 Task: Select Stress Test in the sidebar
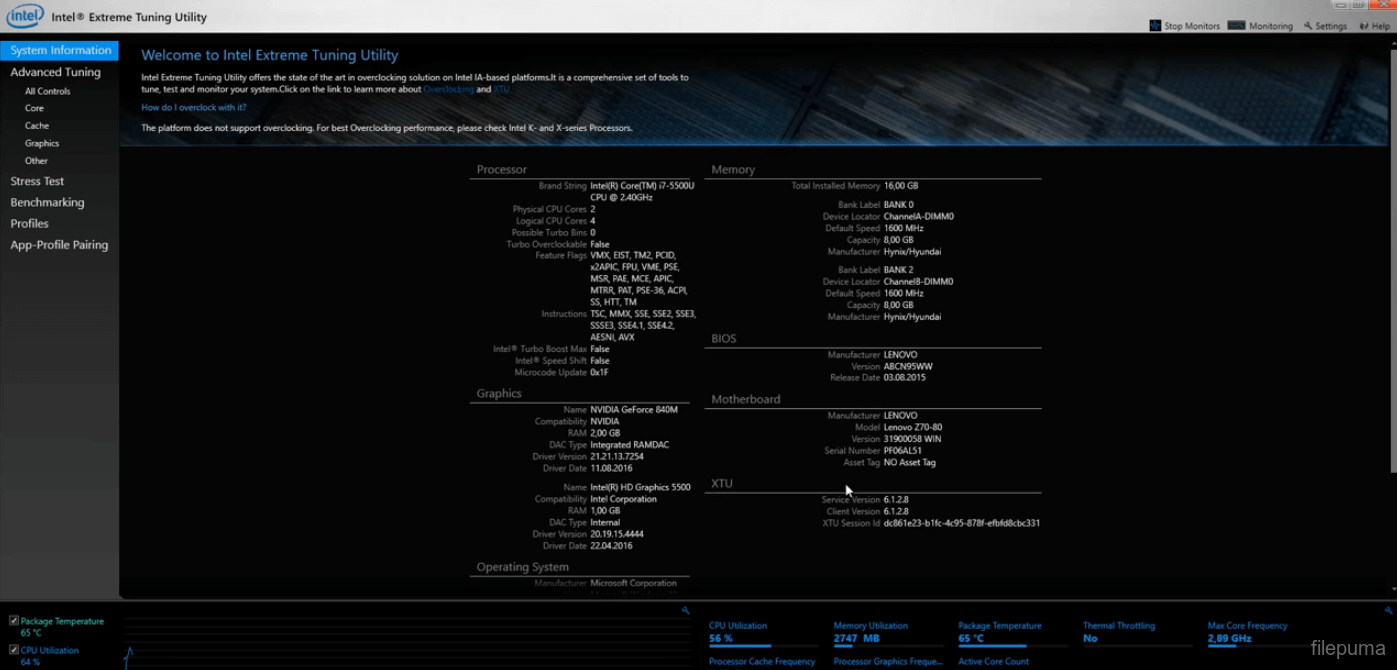(x=37, y=181)
